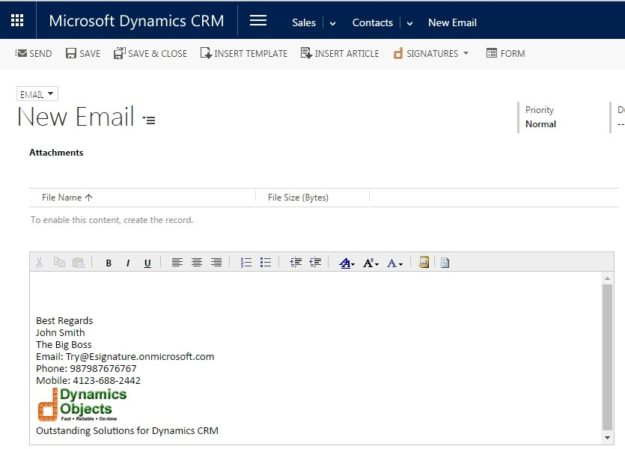Open the app launcher grid

pos(17,20)
